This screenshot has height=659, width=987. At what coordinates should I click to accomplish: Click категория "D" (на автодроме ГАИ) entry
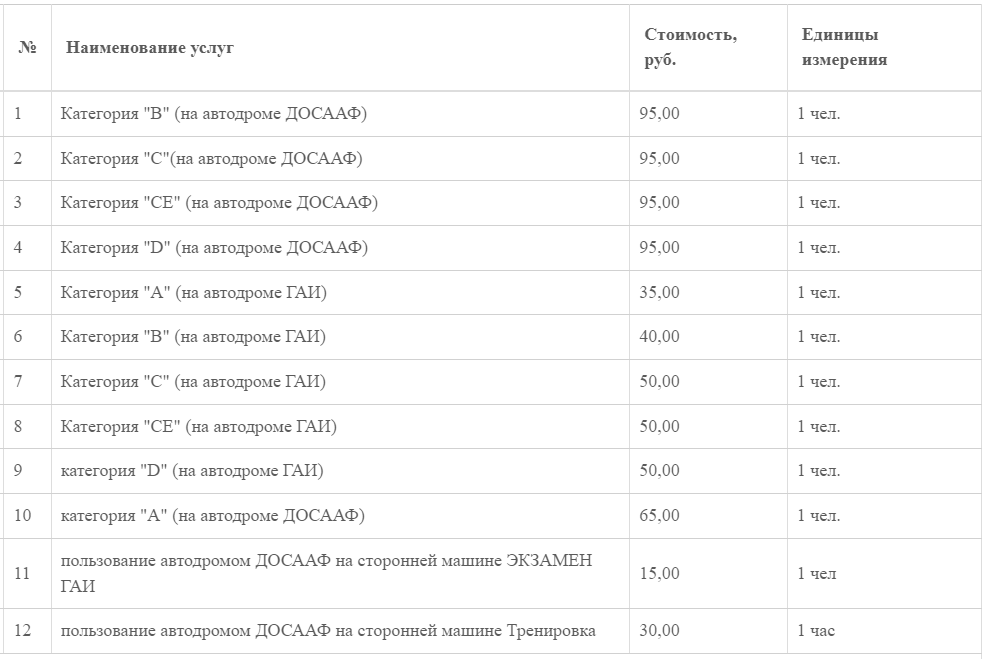pyautogui.click(x=192, y=471)
